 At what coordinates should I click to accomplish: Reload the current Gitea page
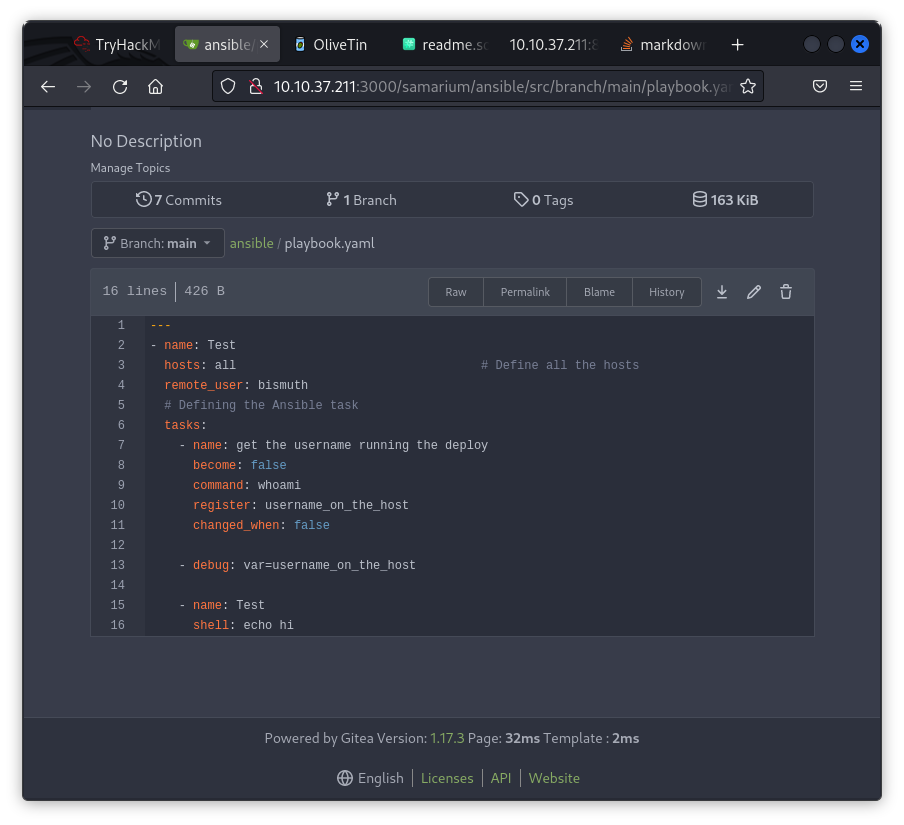pos(119,87)
